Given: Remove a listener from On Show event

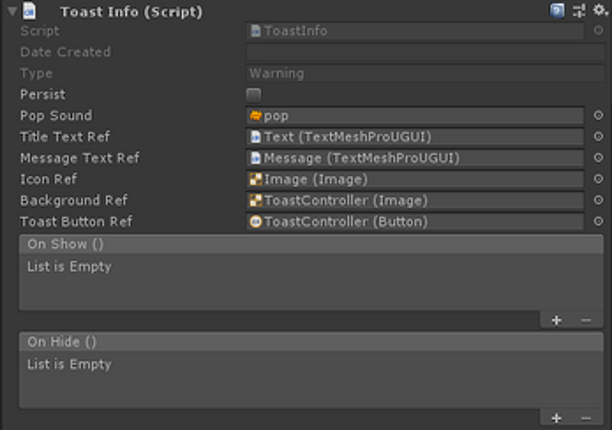Looking at the screenshot, I should (x=585, y=320).
